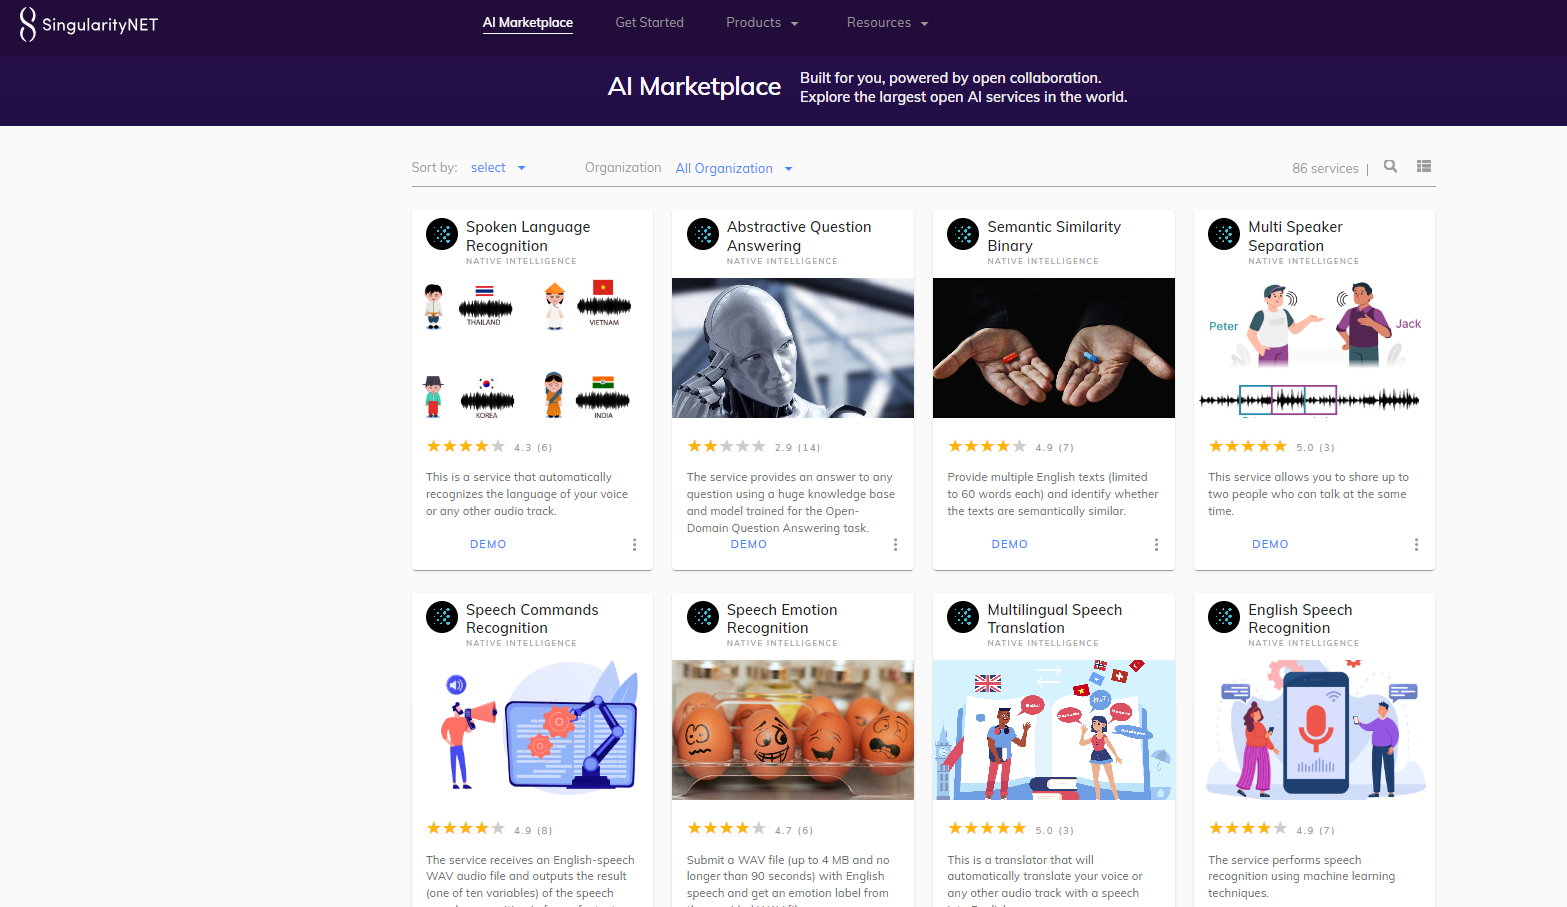1567x907 pixels.
Task: Expand the Products menu
Action: [762, 22]
